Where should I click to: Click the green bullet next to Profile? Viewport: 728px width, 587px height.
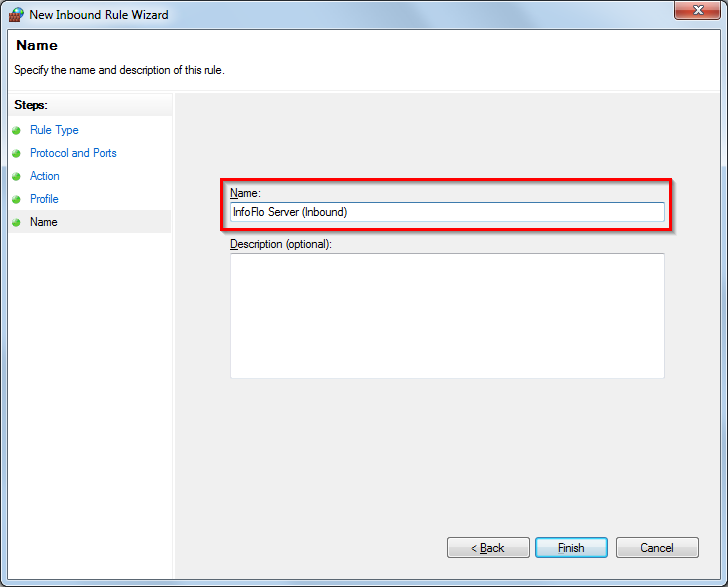tap(16, 200)
